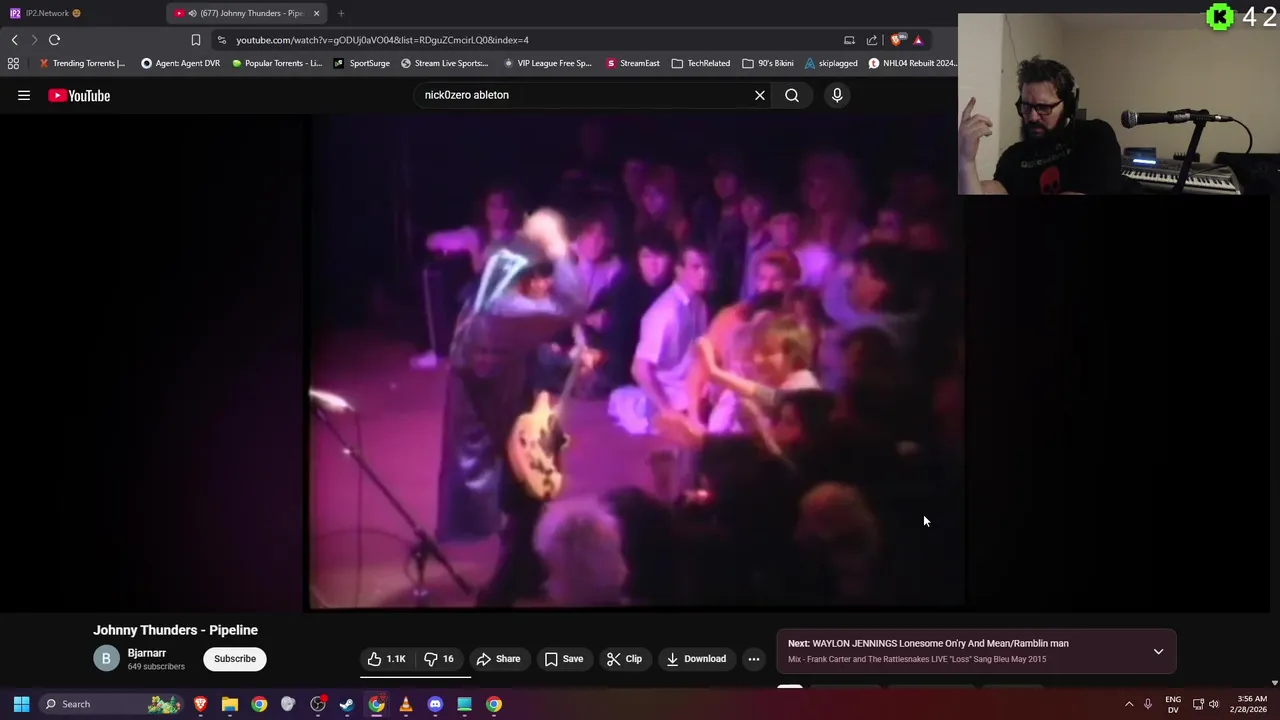
Task: Subscribe to the Bjarnarr channel
Action: tap(235, 659)
